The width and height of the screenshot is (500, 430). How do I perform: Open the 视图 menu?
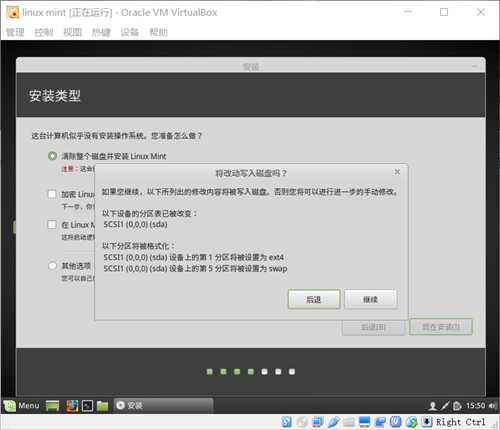click(72, 32)
